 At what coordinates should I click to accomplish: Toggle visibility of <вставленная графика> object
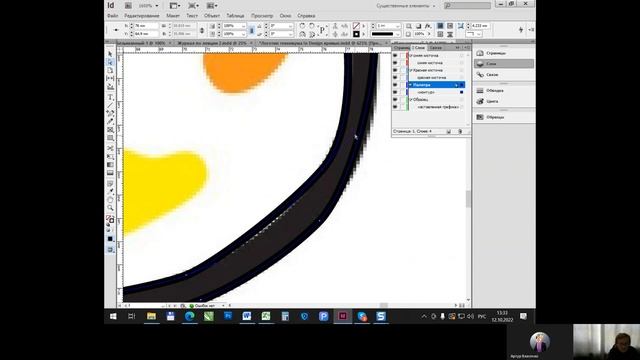coord(395,107)
